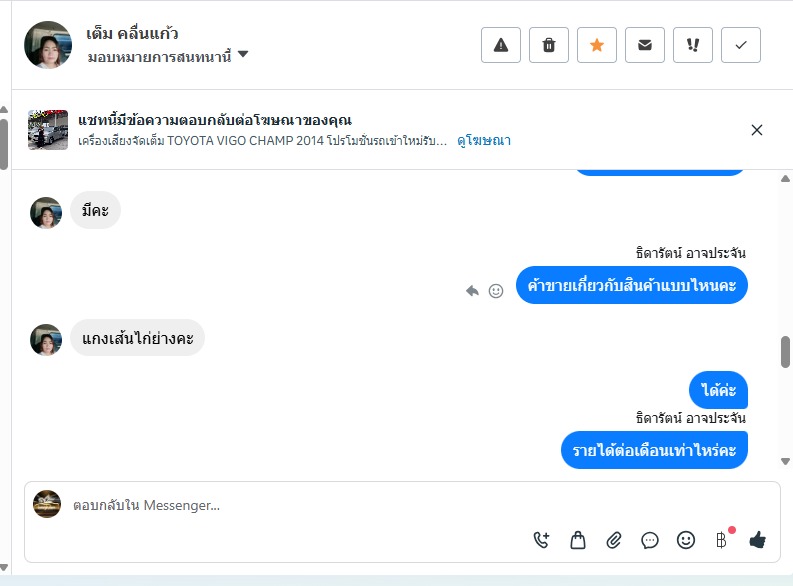Toggle the orange star follow-up marker

click(x=597, y=45)
